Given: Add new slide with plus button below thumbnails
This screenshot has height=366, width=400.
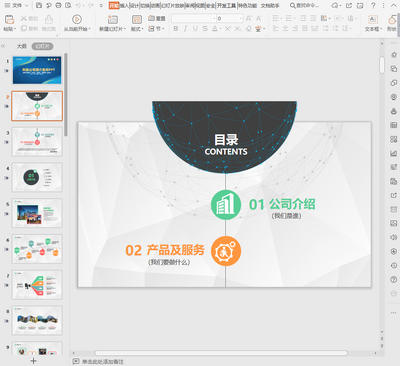Looking at the screenshot, I should (x=33, y=361).
